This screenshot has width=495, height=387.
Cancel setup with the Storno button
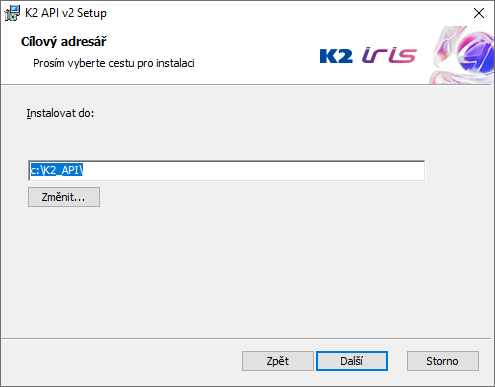point(443,361)
